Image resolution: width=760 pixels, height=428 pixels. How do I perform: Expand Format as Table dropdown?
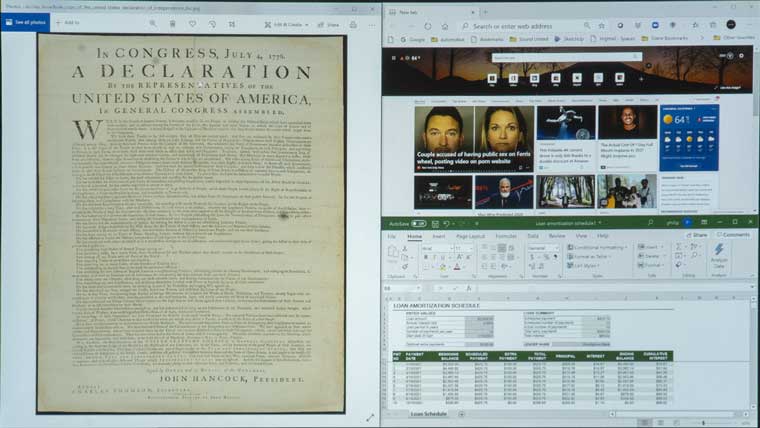[x=589, y=256]
